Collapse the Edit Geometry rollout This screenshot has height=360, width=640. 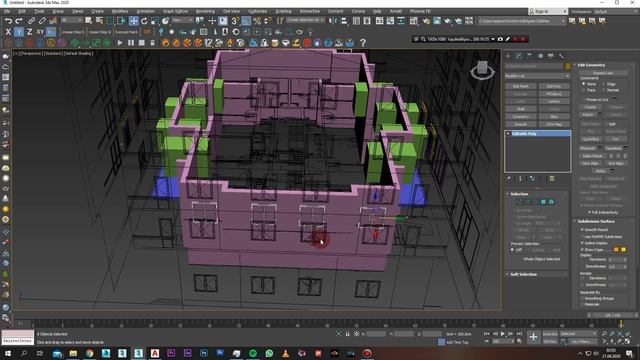coord(591,65)
